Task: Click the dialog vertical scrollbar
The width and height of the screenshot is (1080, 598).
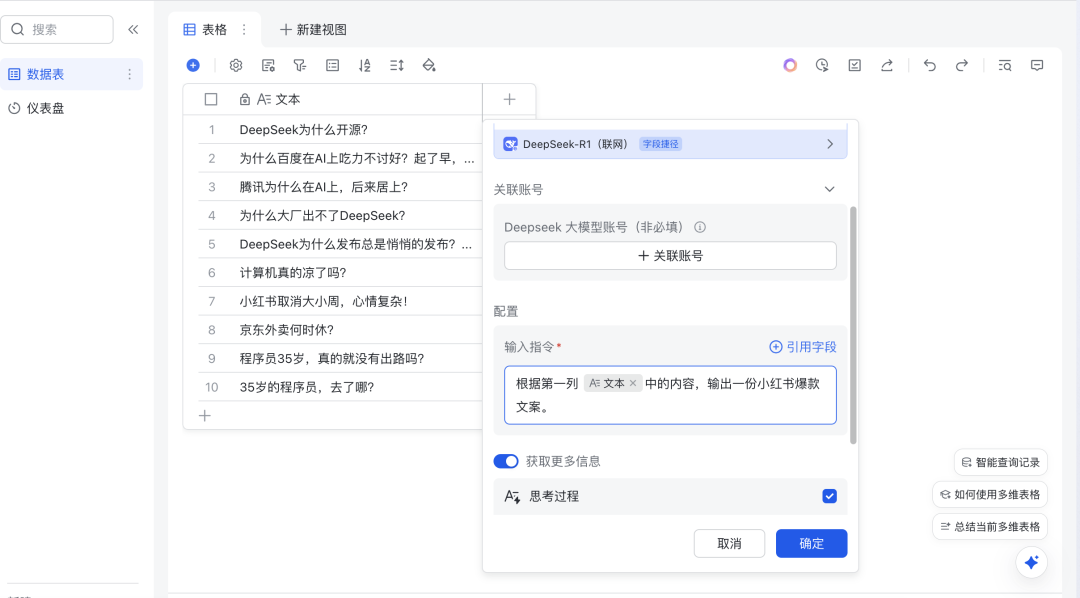Action: click(x=853, y=324)
